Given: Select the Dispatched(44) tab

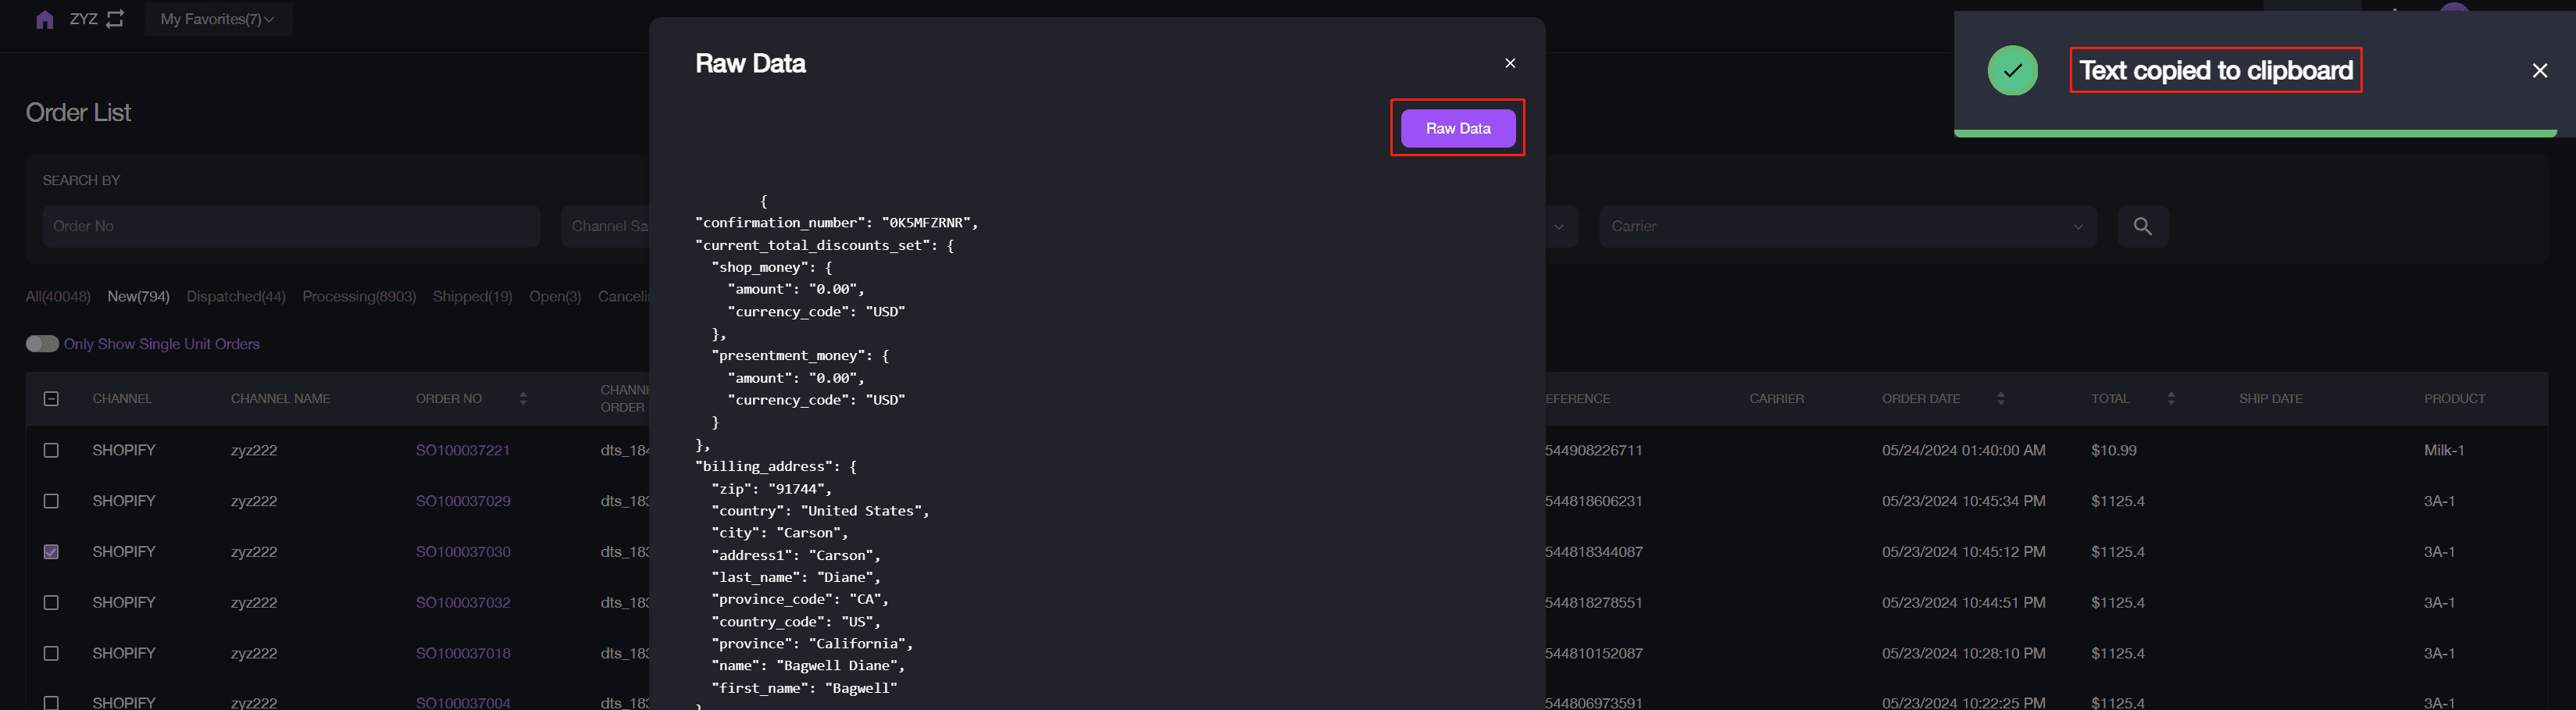Looking at the screenshot, I should [x=236, y=297].
